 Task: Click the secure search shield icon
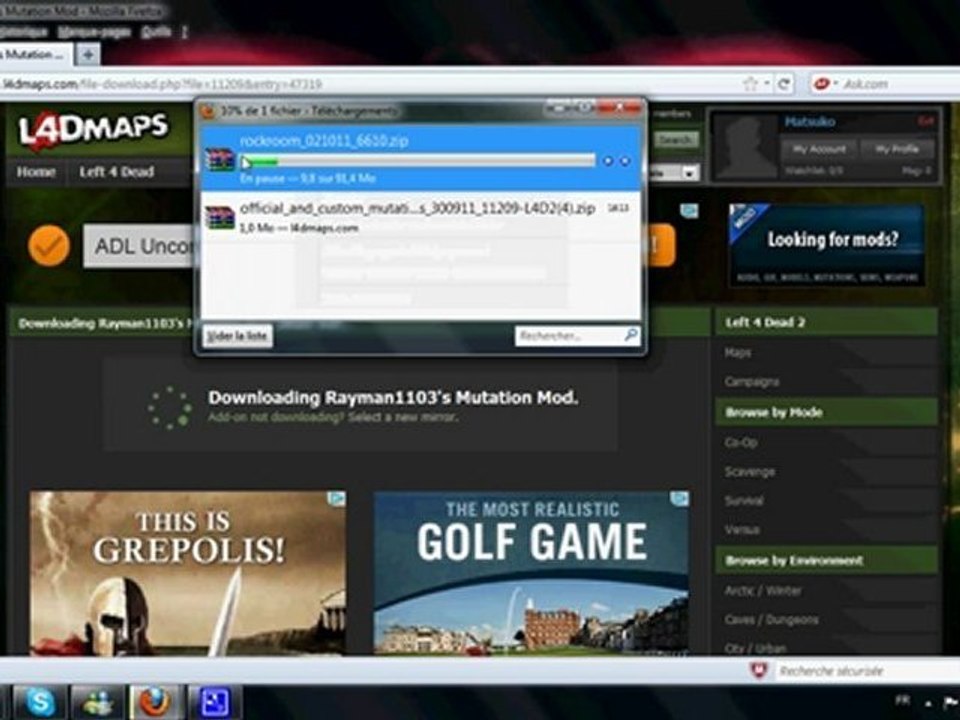[x=759, y=670]
